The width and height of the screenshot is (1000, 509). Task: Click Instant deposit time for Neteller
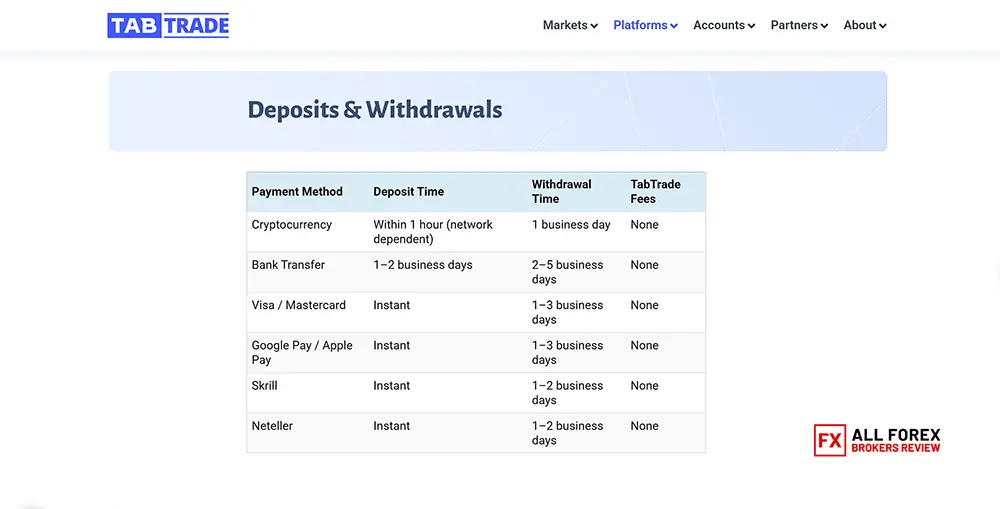pyautogui.click(x=392, y=425)
